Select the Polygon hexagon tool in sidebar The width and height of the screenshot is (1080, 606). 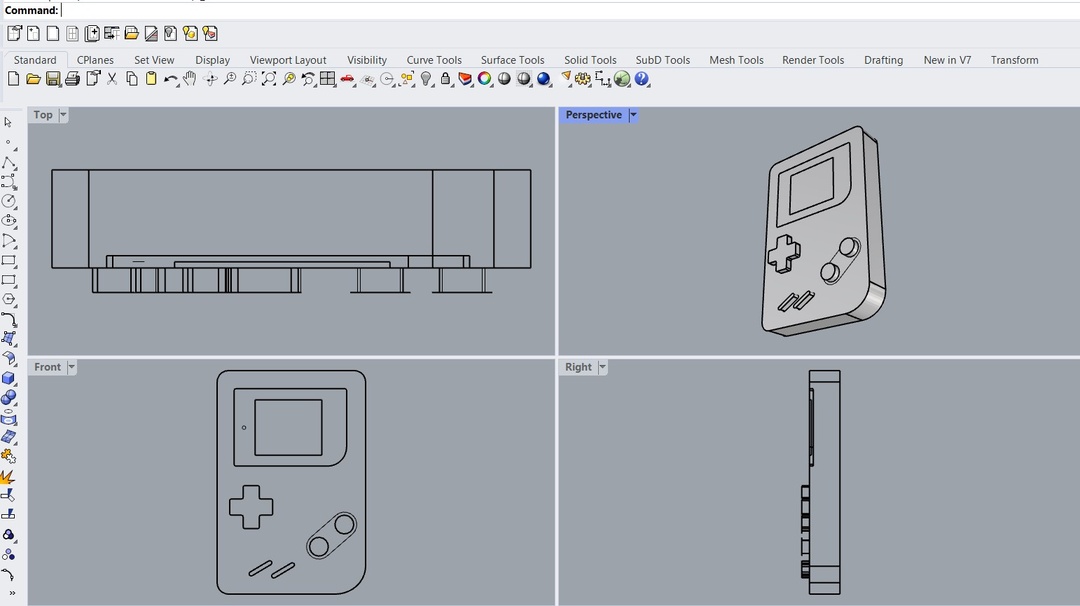pyautogui.click(x=9, y=300)
